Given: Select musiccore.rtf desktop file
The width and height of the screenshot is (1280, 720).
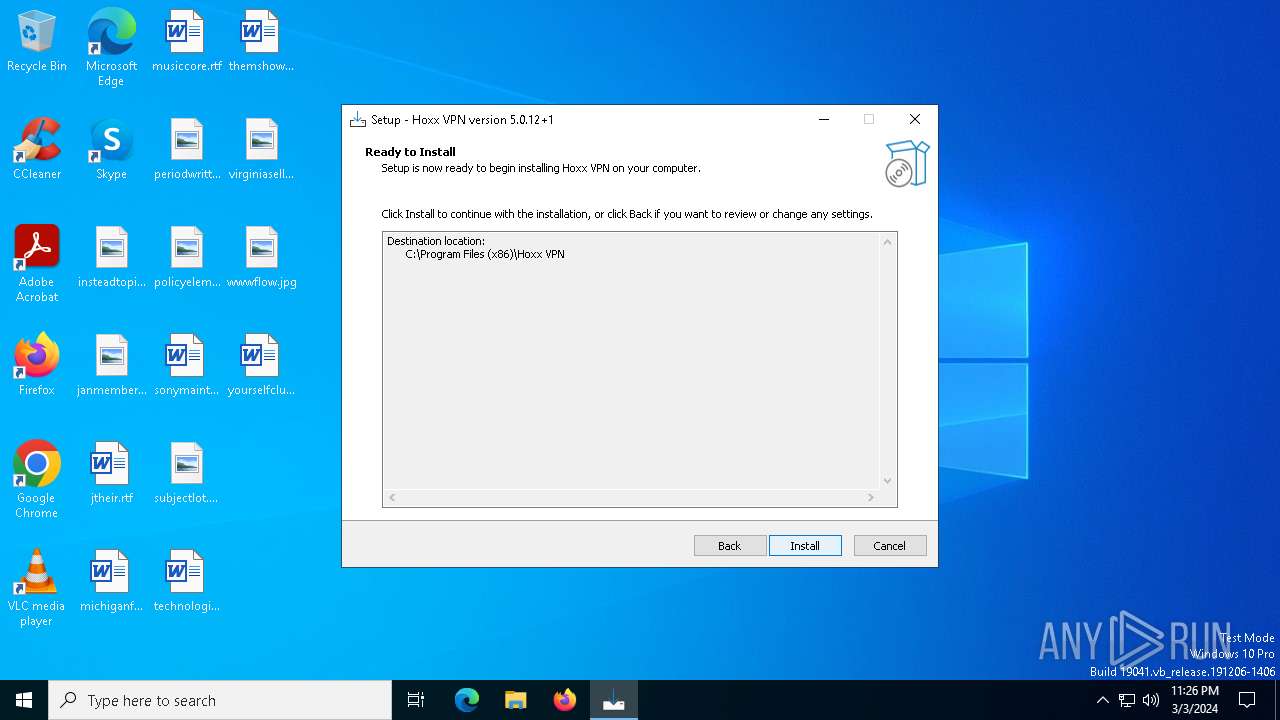Looking at the screenshot, I should pyautogui.click(x=186, y=42).
